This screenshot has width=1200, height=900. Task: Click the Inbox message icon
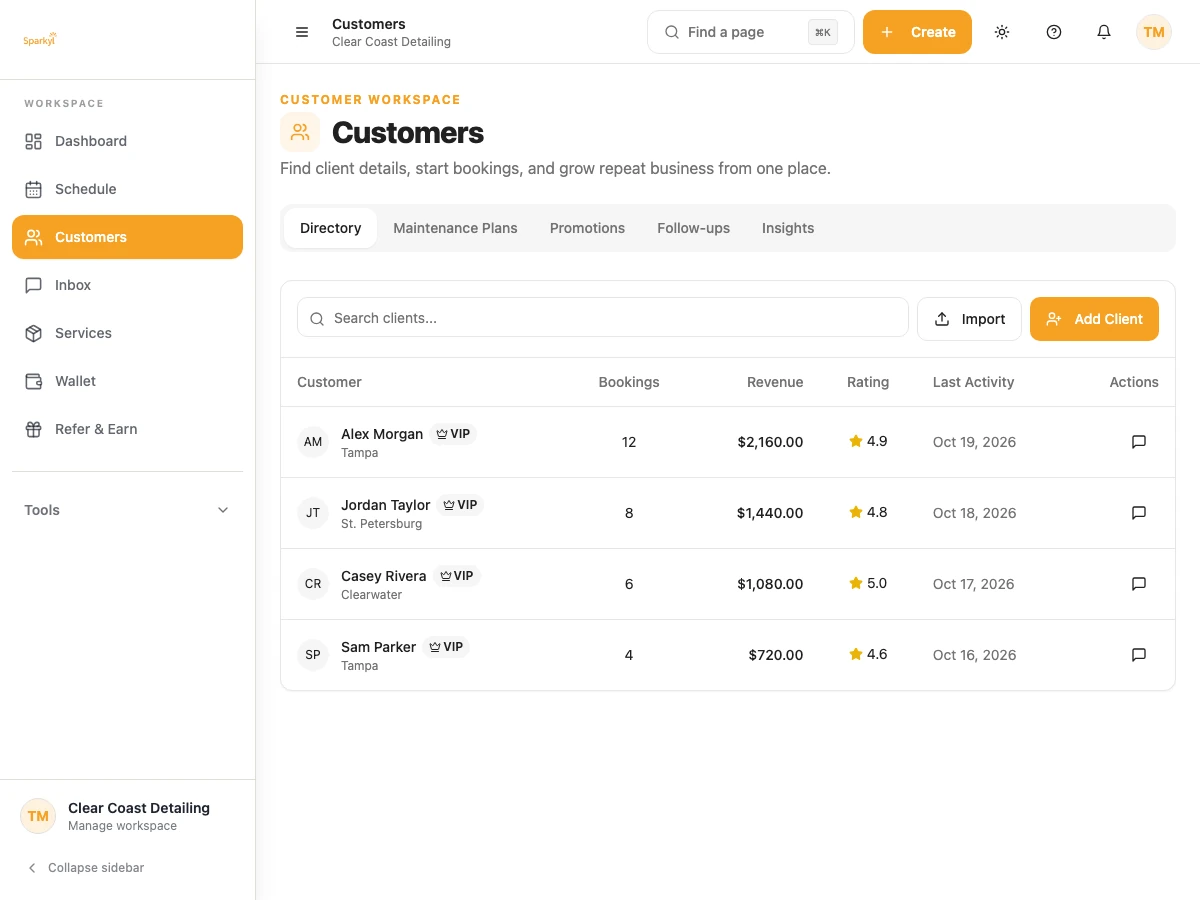pyautogui.click(x=33, y=285)
